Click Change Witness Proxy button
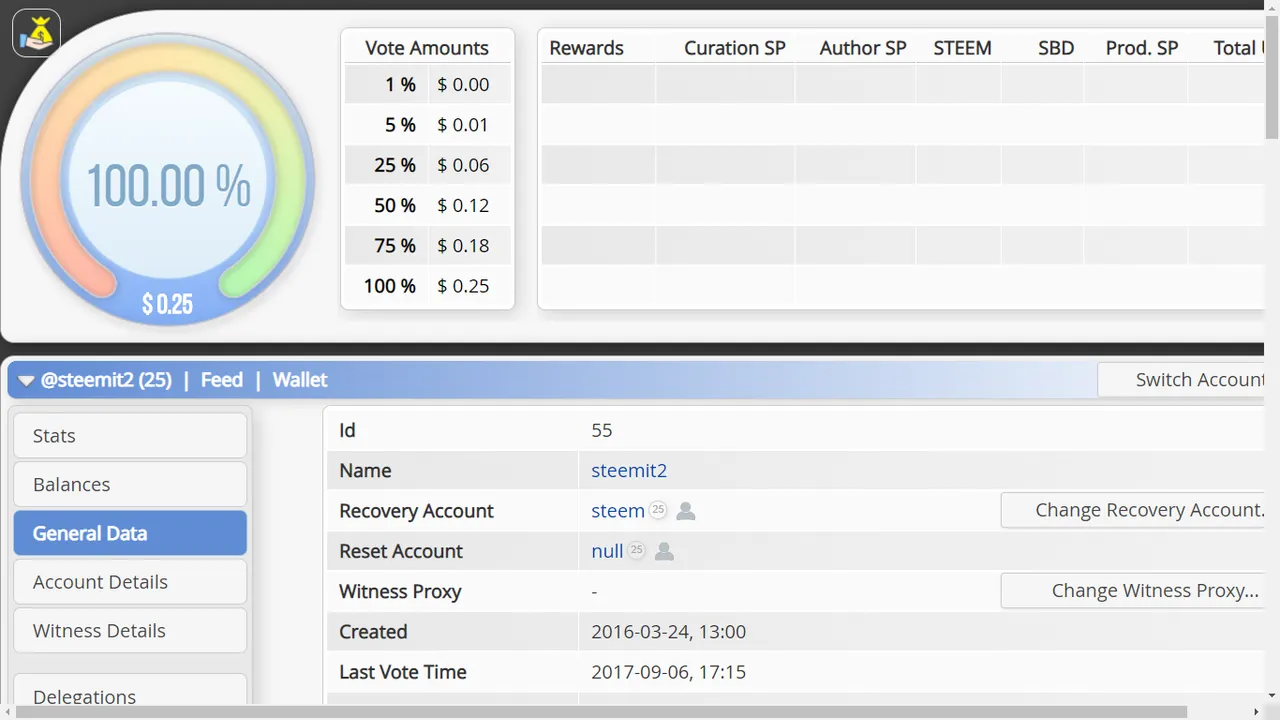The height and width of the screenshot is (720, 1280). click(x=1133, y=591)
